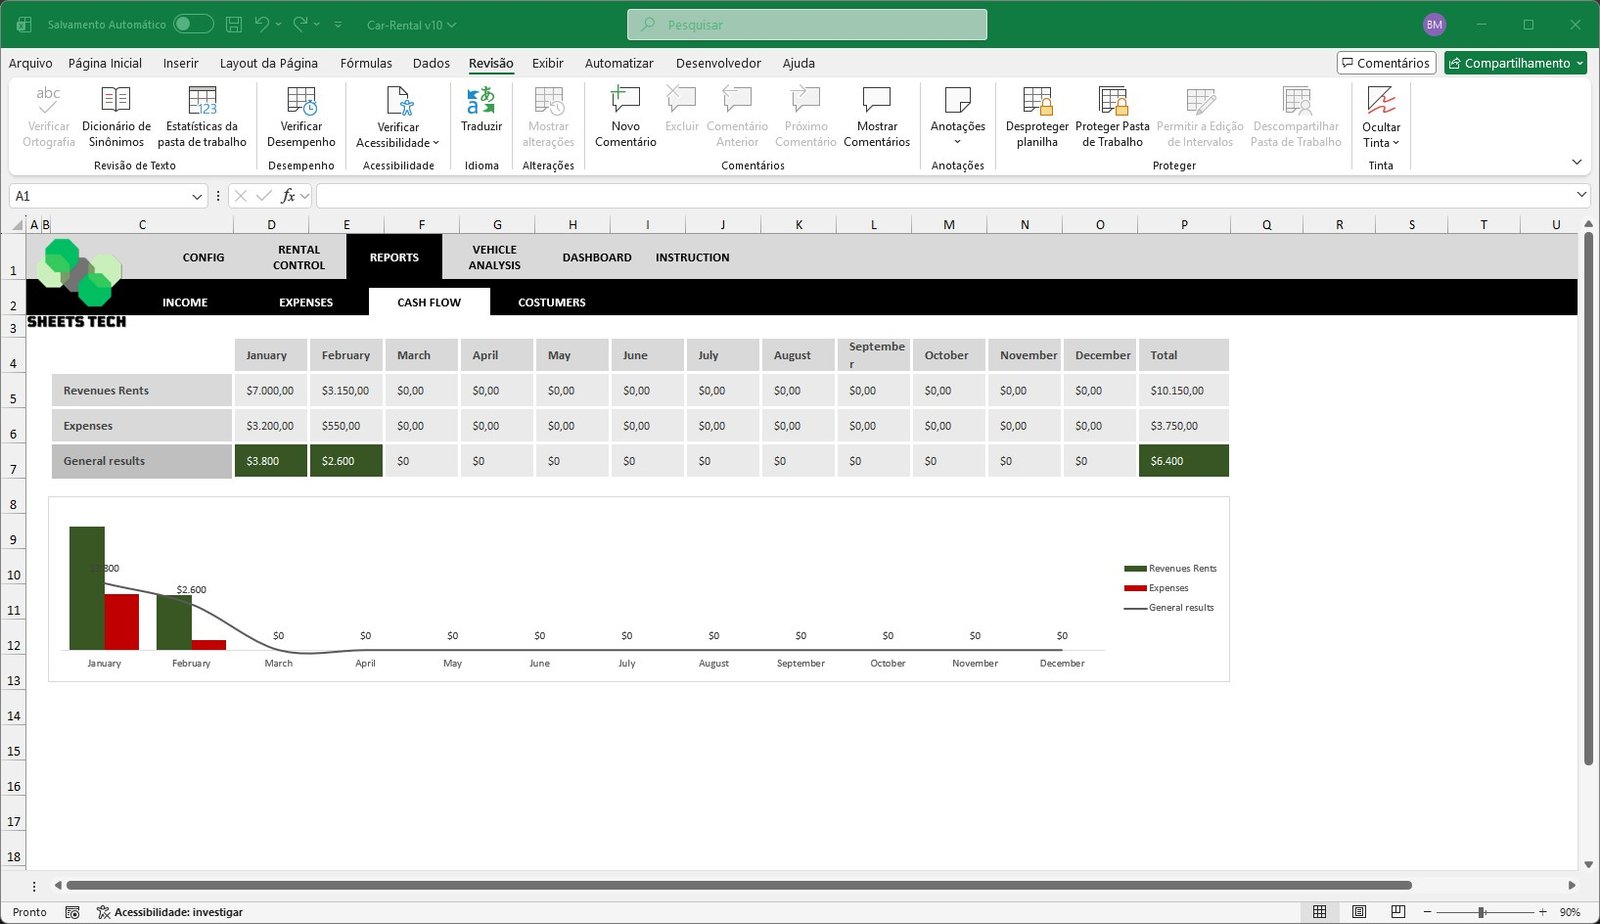Click Desproteger planilha to unprotect the sheet
This screenshot has height=924, width=1600.
tap(1036, 115)
